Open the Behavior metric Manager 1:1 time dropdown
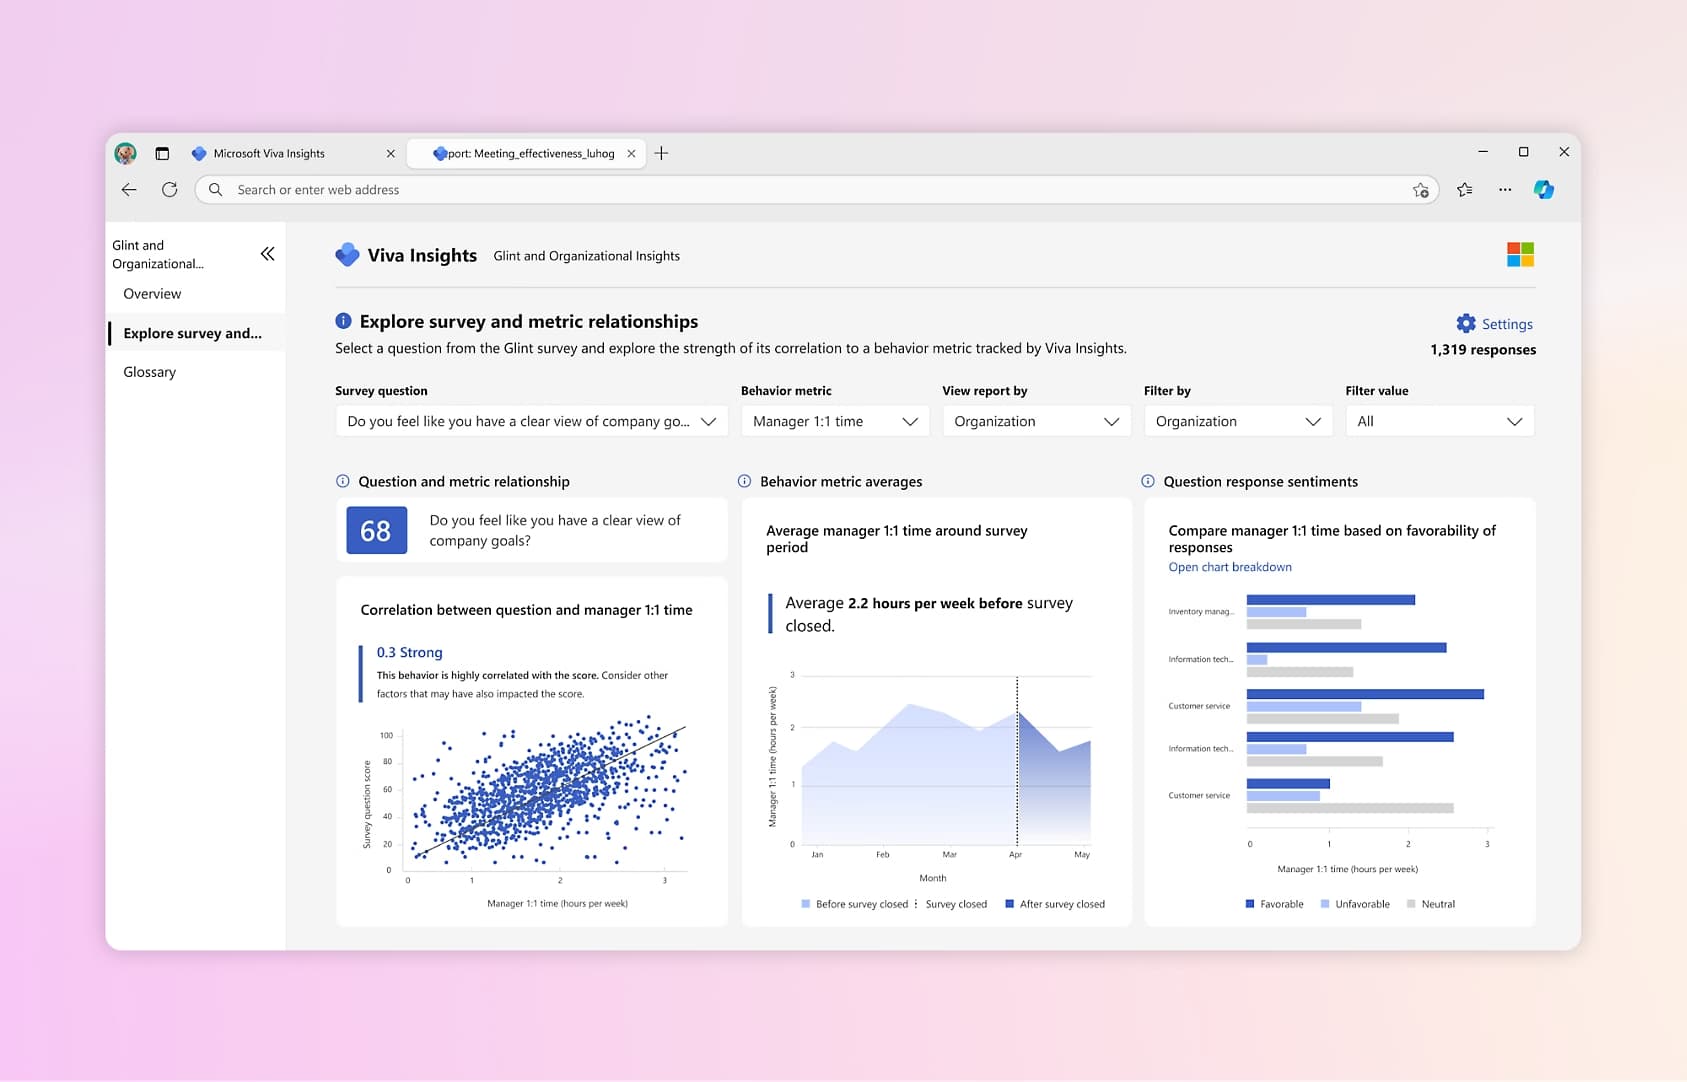 coord(835,421)
